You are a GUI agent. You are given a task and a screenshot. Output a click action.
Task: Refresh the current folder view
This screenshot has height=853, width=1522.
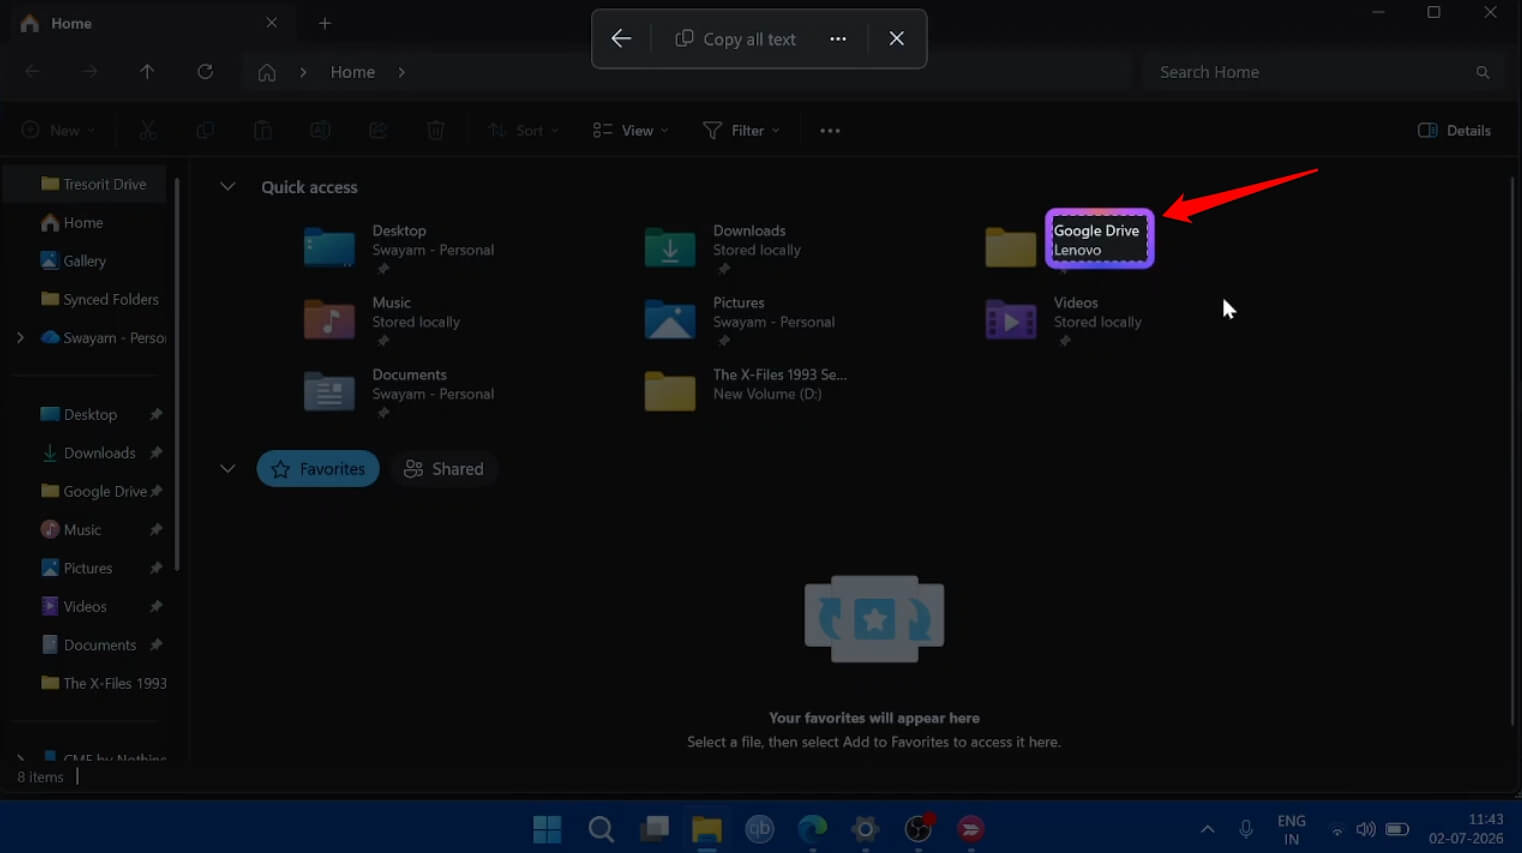tap(205, 72)
